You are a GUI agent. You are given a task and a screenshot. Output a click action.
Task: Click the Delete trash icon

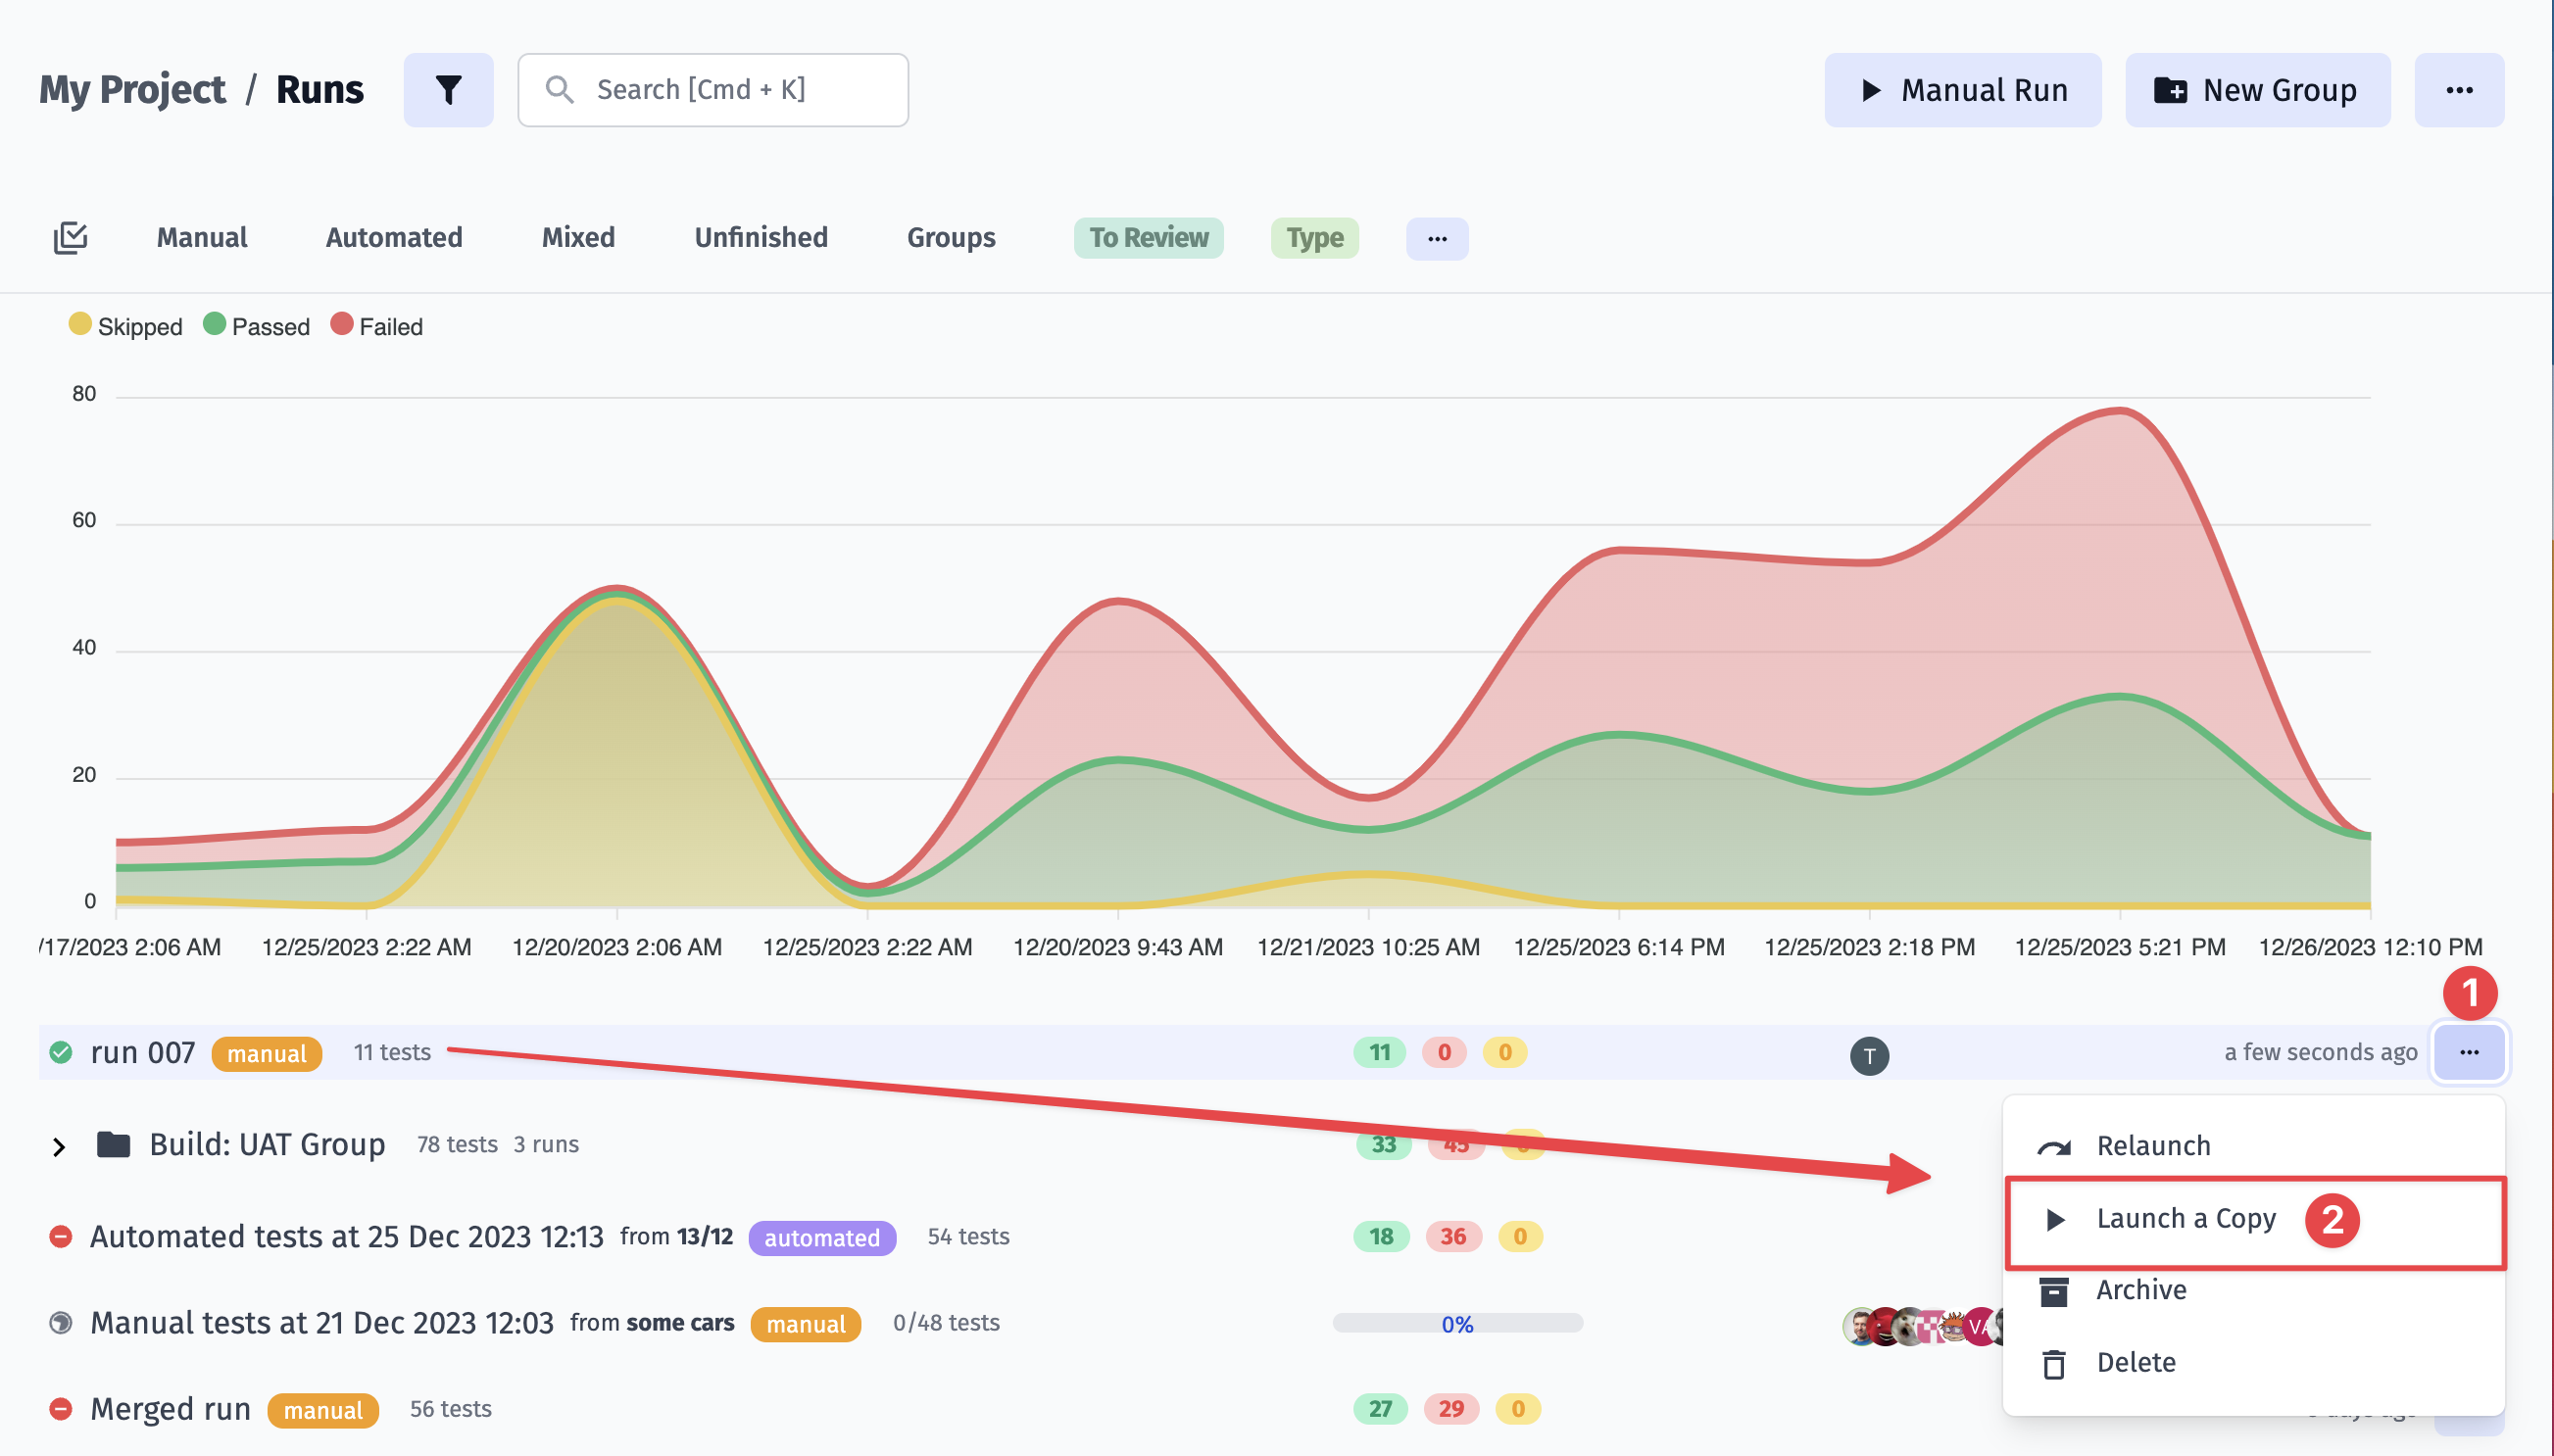pyautogui.click(x=2053, y=1363)
